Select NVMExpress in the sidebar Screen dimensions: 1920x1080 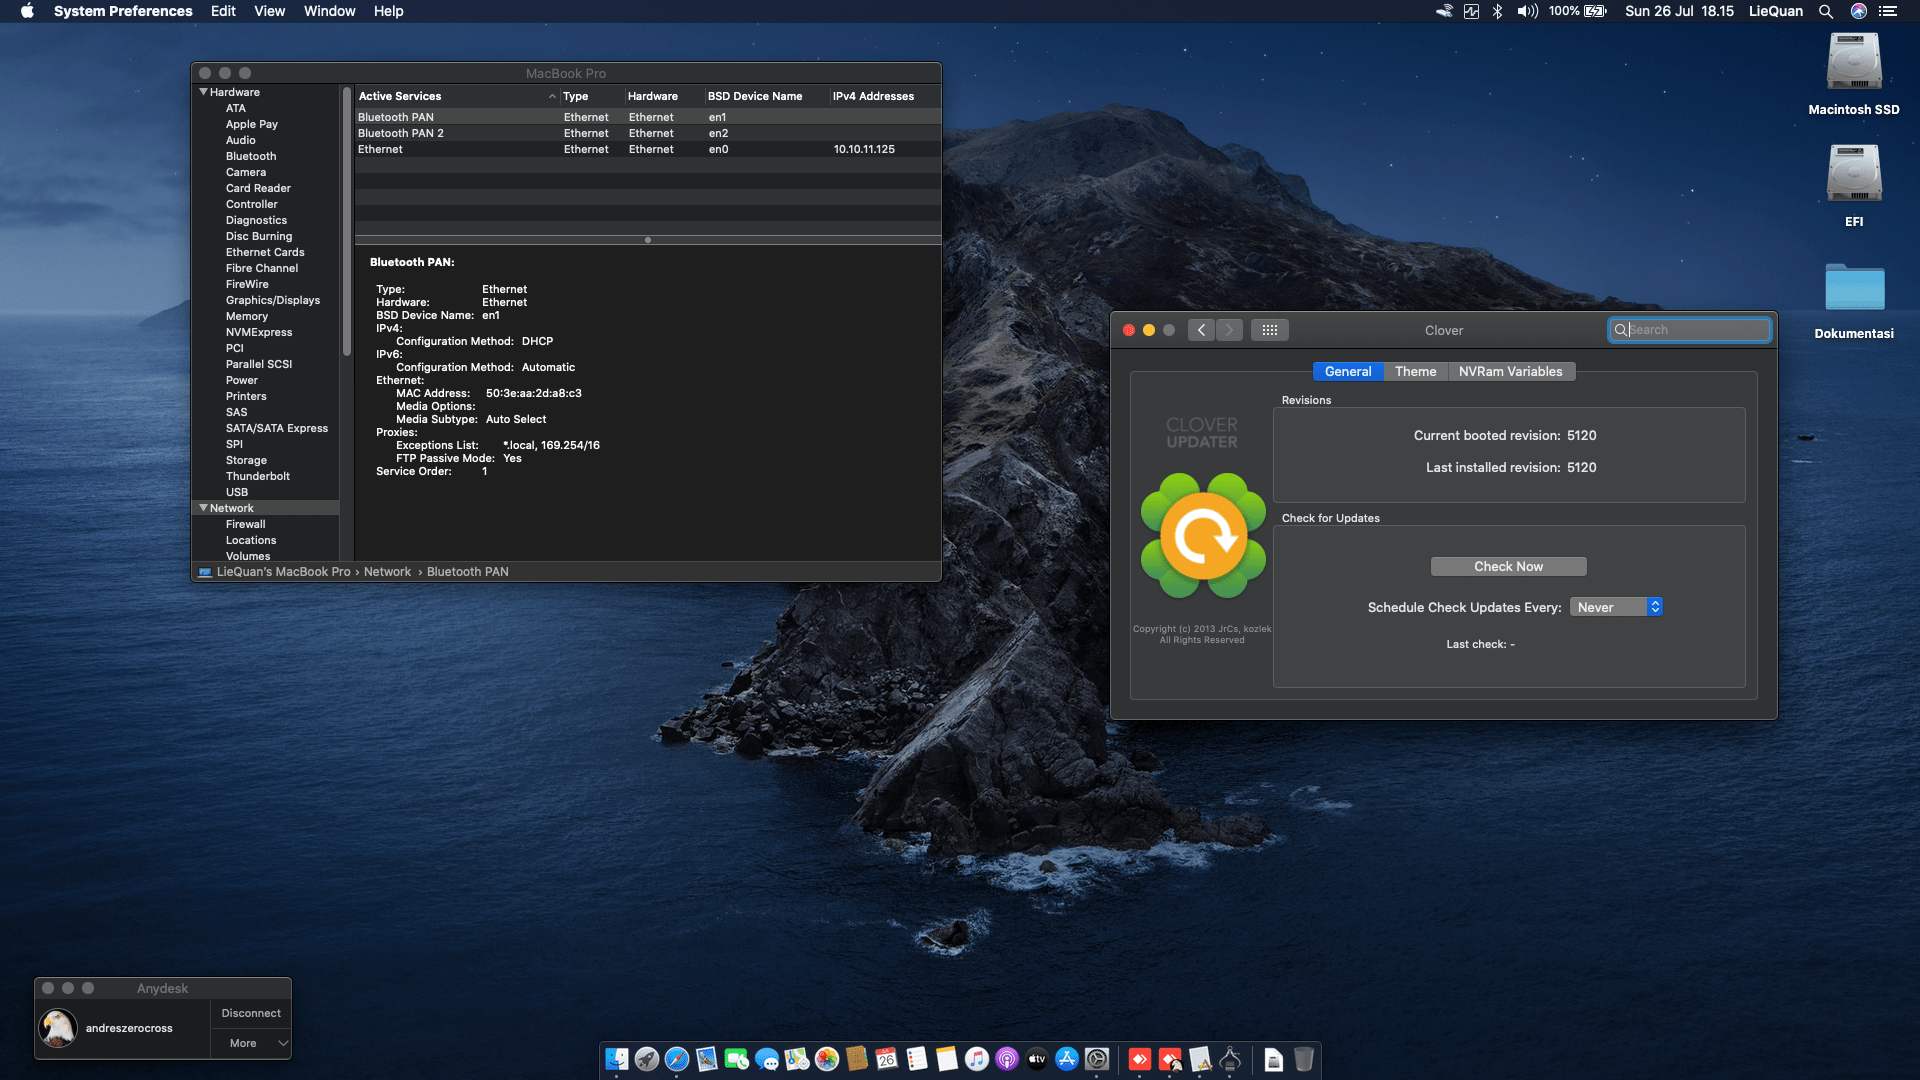point(259,332)
